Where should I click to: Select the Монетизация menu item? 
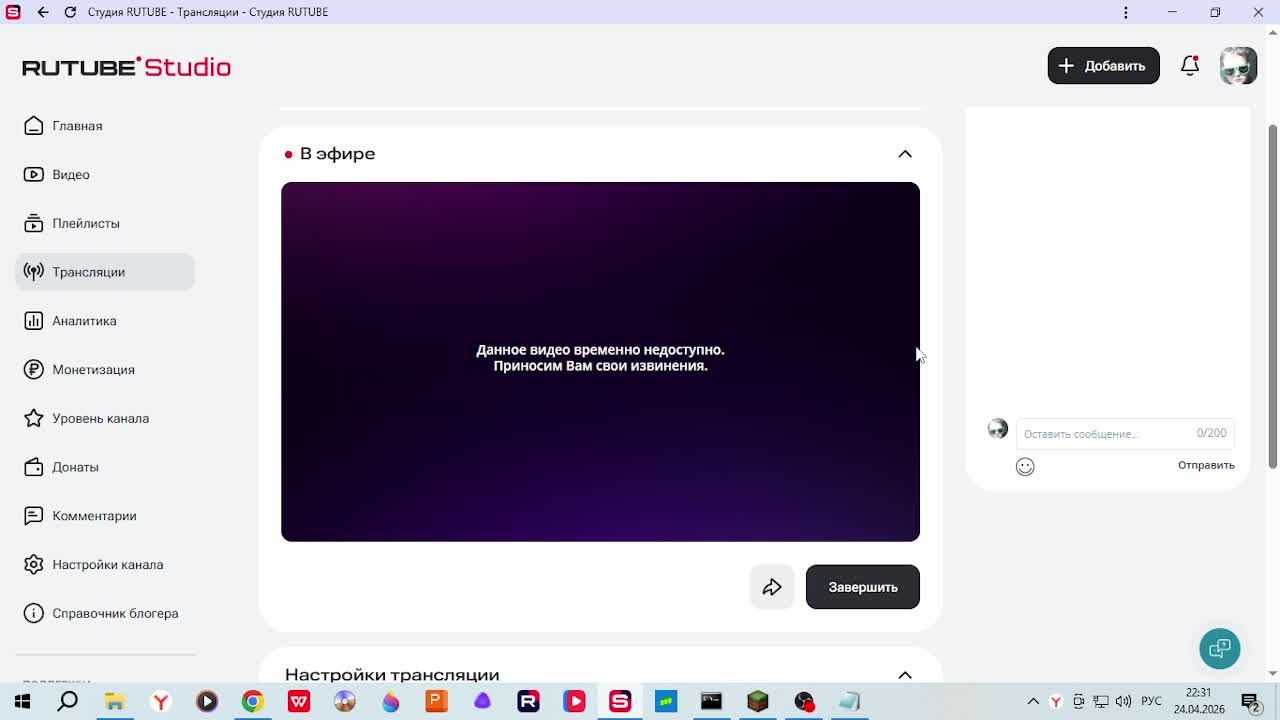point(93,370)
